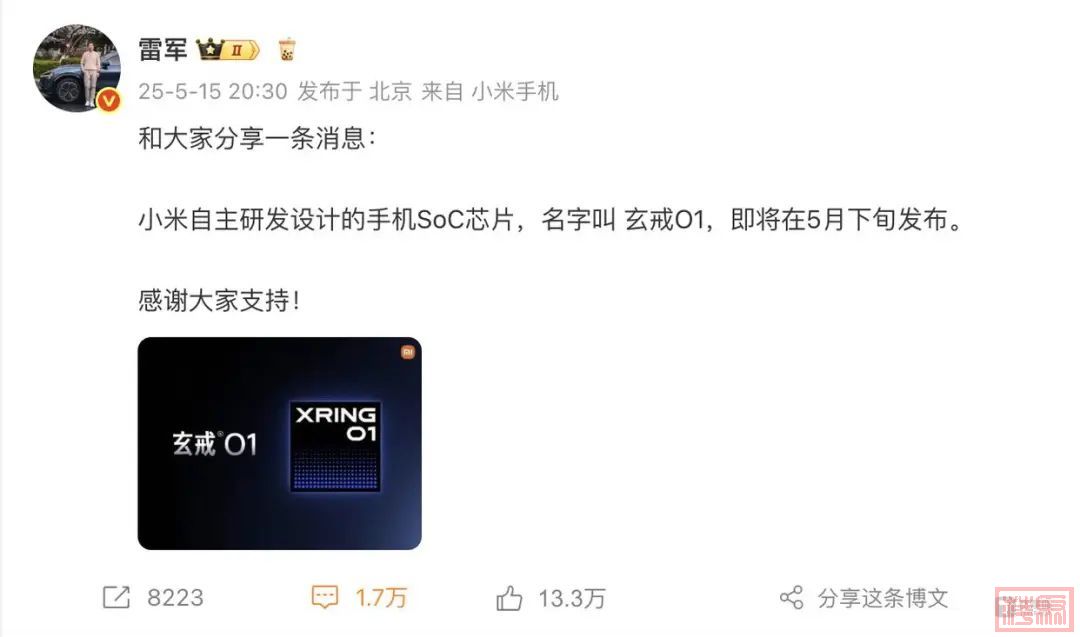Click 分享这条博文 share link

pyautogui.click(x=883, y=598)
